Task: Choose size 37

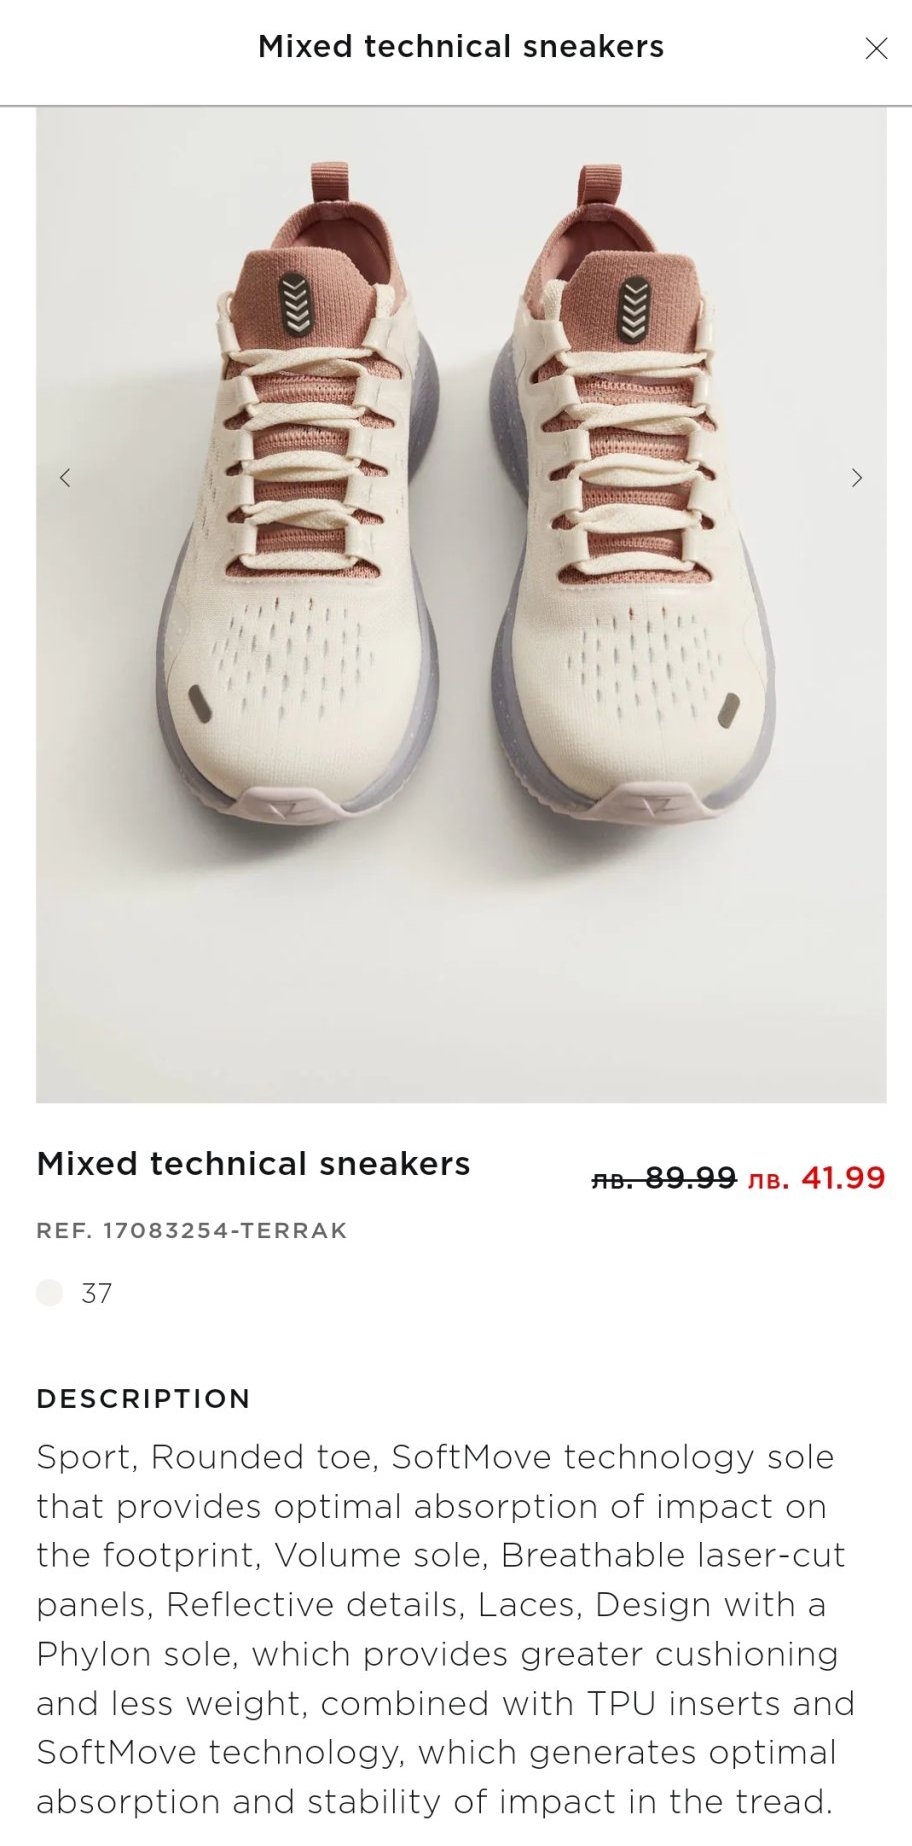Action: (97, 1293)
